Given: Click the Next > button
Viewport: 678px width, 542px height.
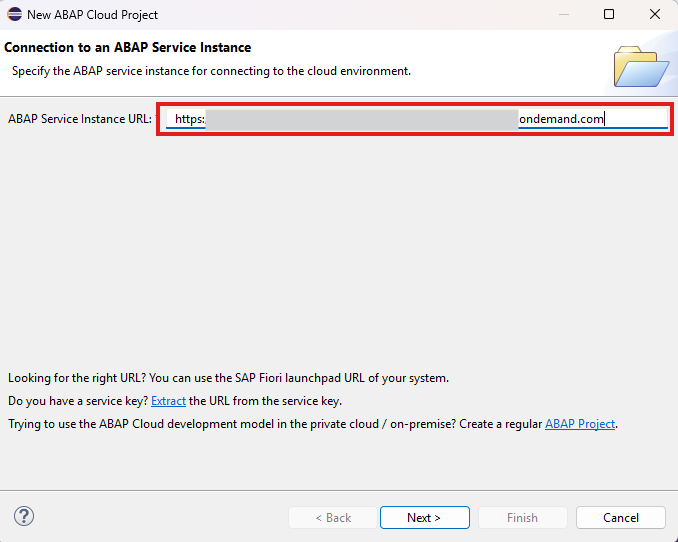Looking at the screenshot, I should click(425, 517).
